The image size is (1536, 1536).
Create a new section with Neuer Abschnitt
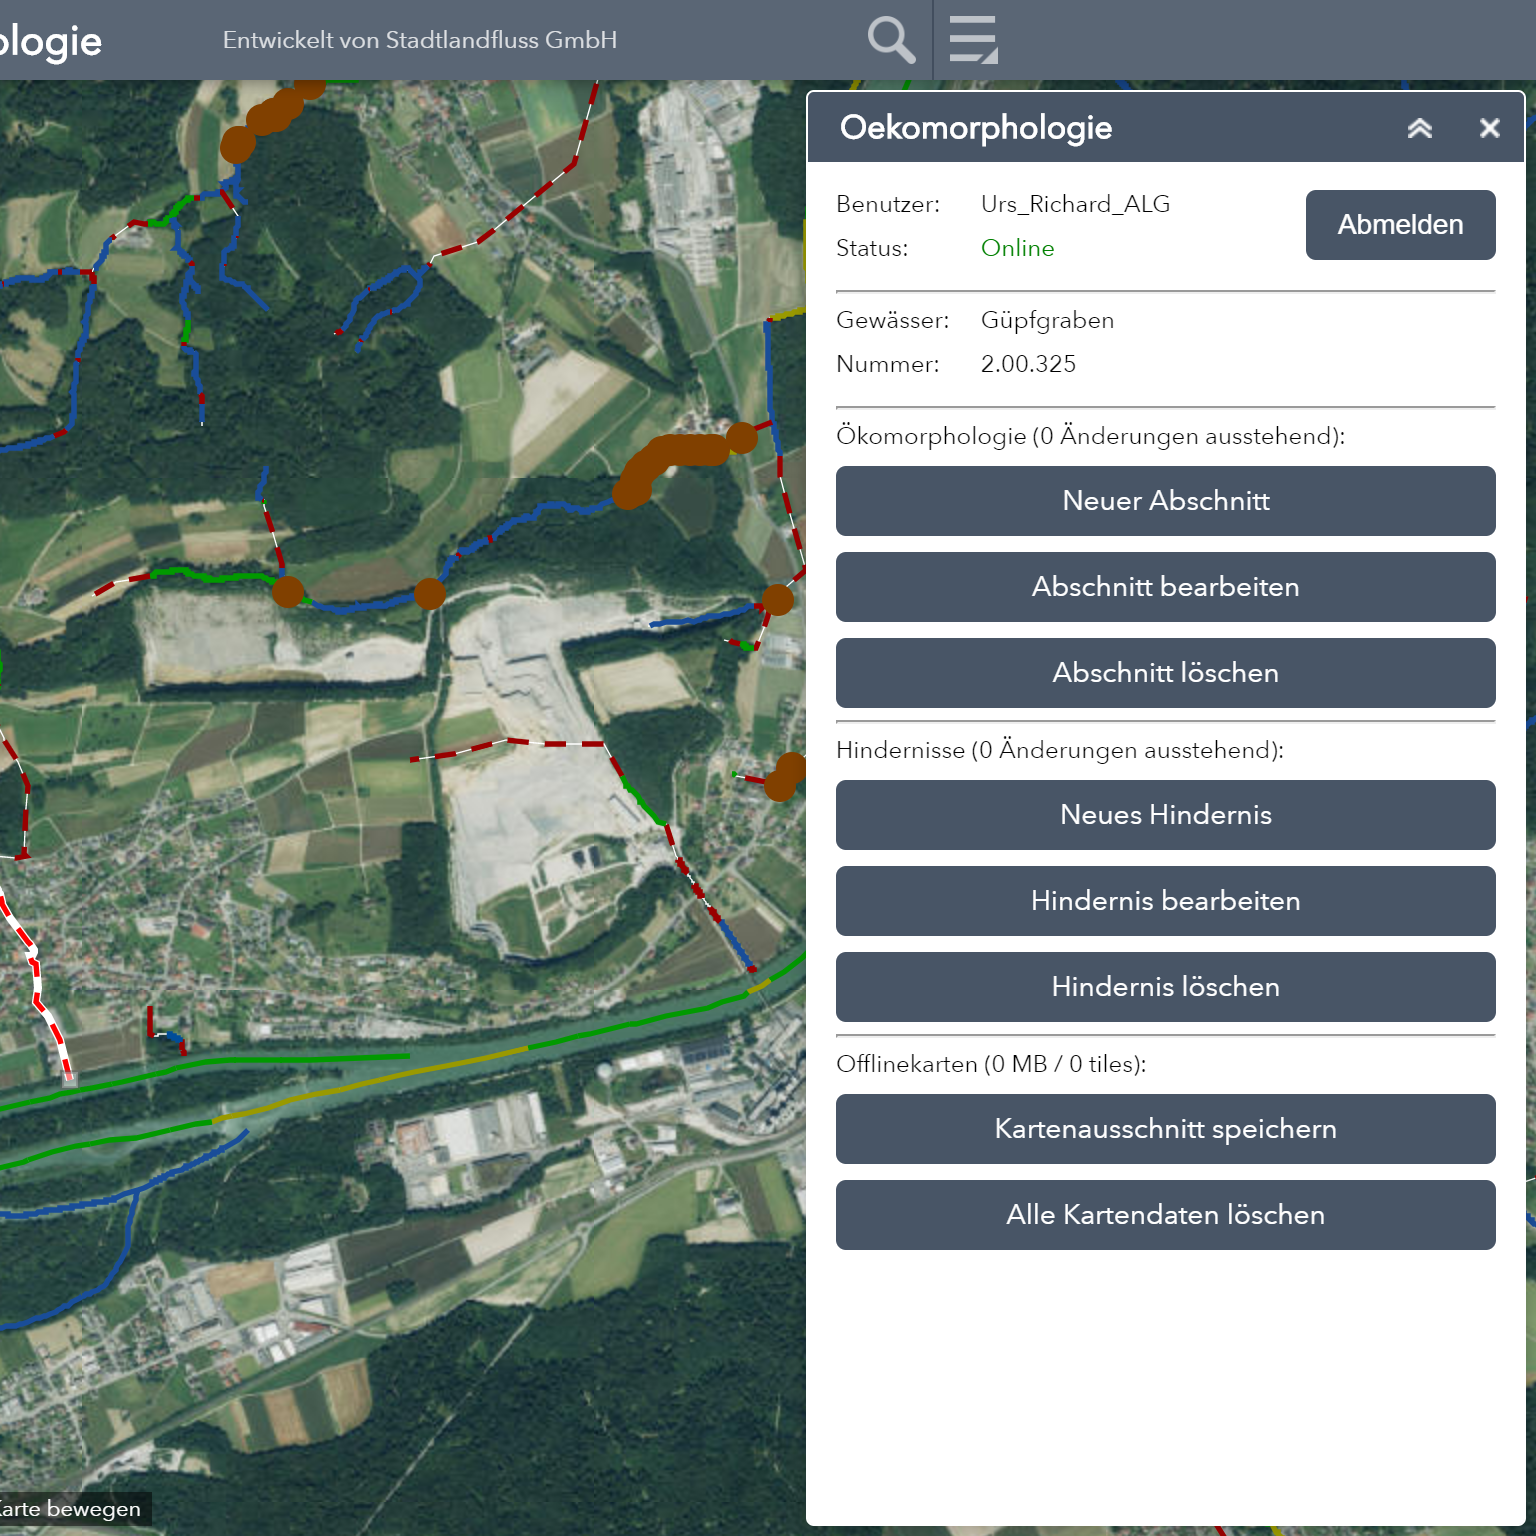[1165, 501]
